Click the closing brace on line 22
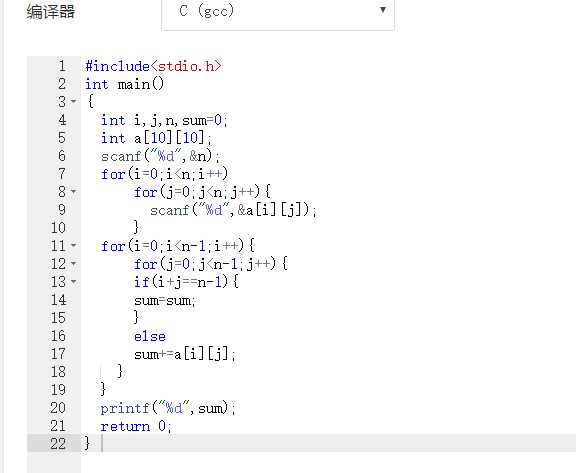Viewport: 576px width, 473px height. point(87,443)
